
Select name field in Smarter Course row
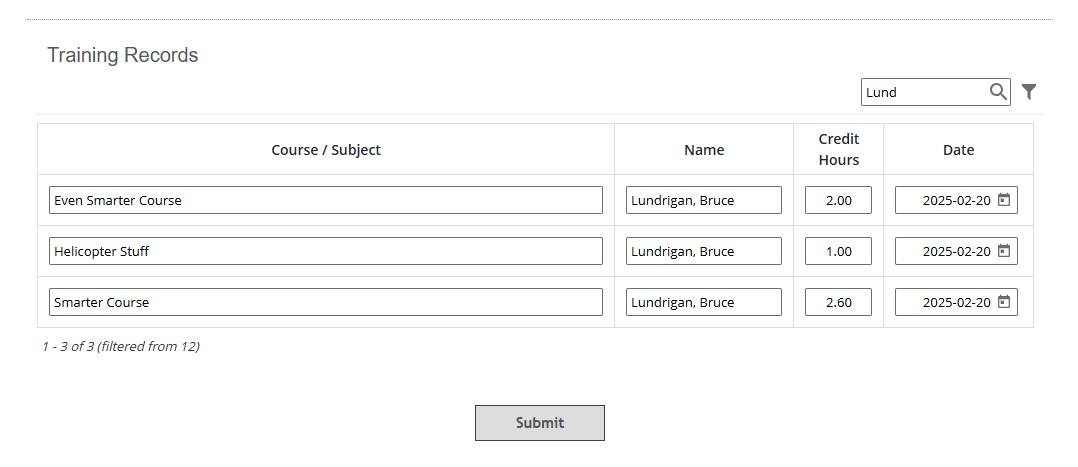(704, 302)
